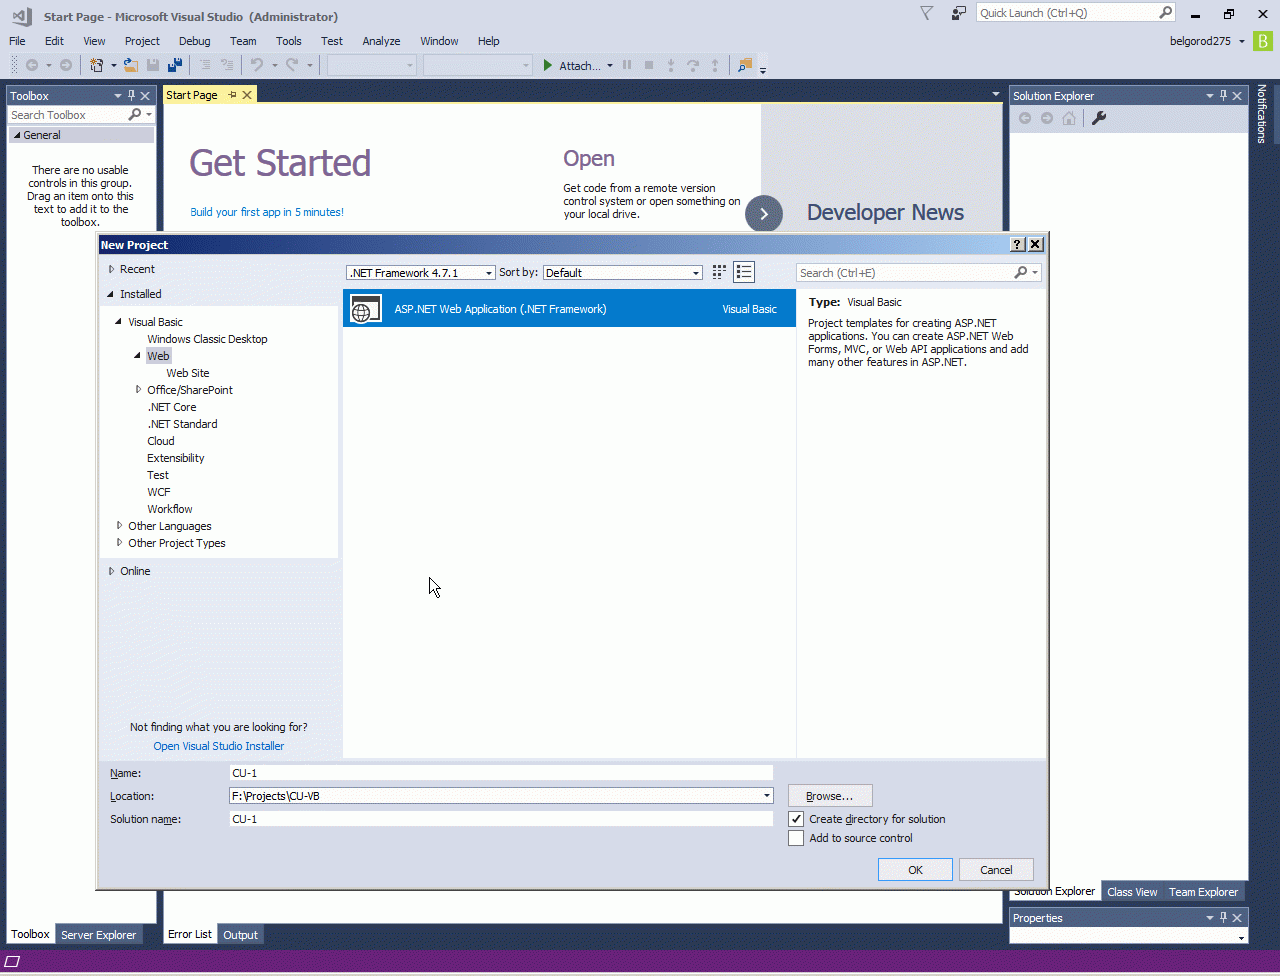Switch to the Team Explorer tab

[1203, 892]
